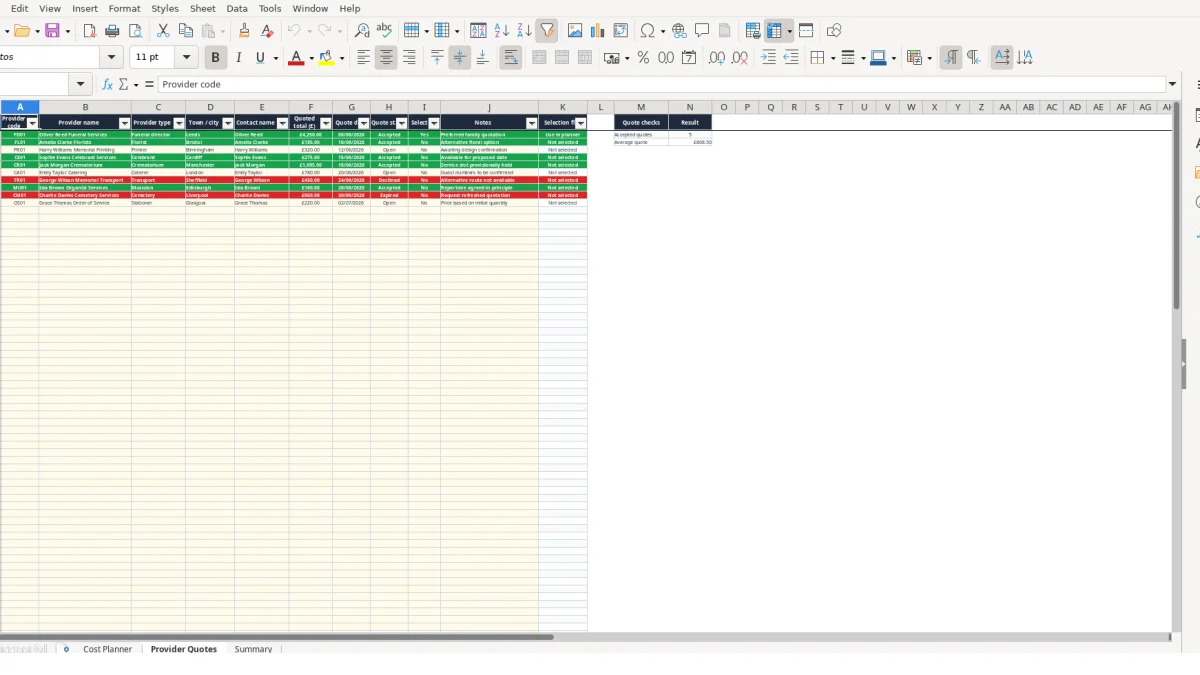Increase the cell indent
Image resolution: width=1200 pixels, height=675 pixels.
(768, 58)
